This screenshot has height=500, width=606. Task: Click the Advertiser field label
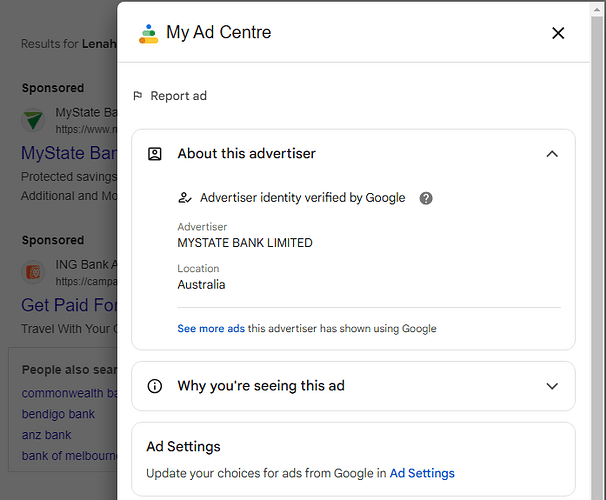202,227
